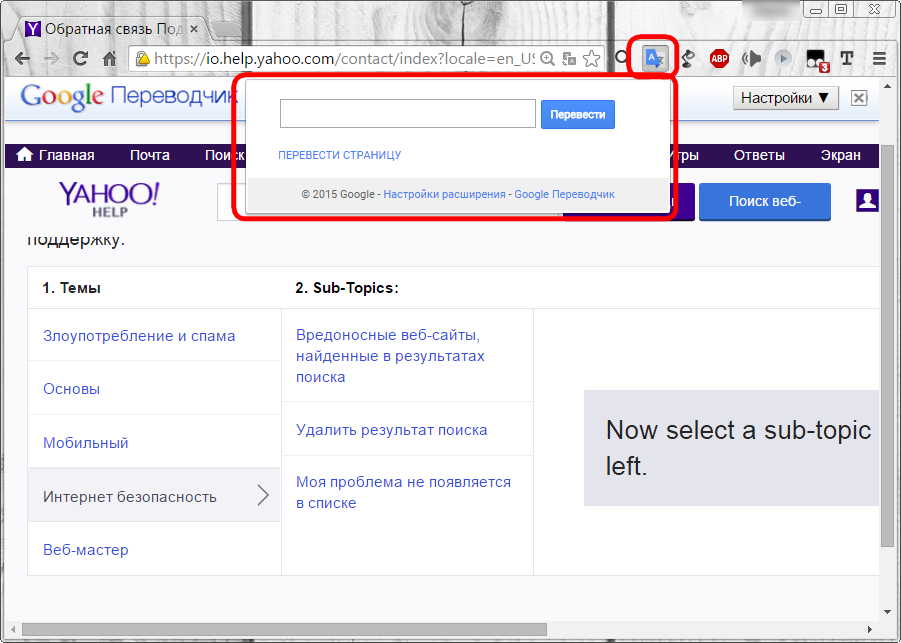Bookmark this page with the star icon
The width and height of the screenshot is (901, 643).
591,58
